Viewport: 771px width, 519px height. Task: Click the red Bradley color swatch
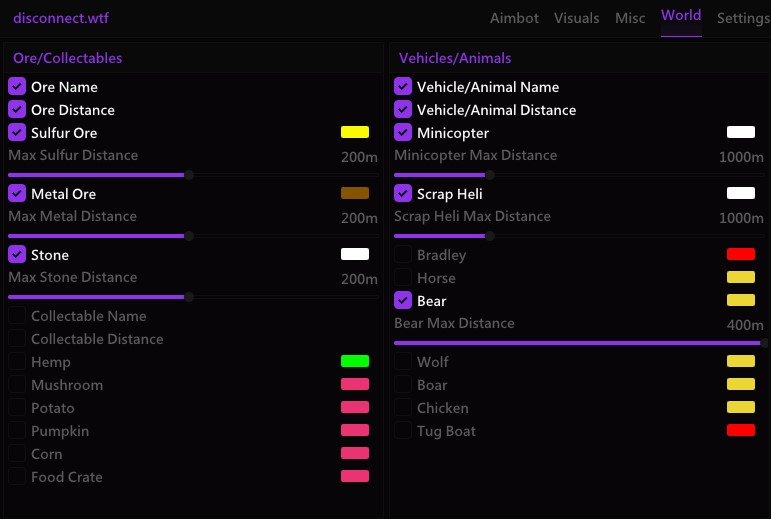[x=741, y=254]
